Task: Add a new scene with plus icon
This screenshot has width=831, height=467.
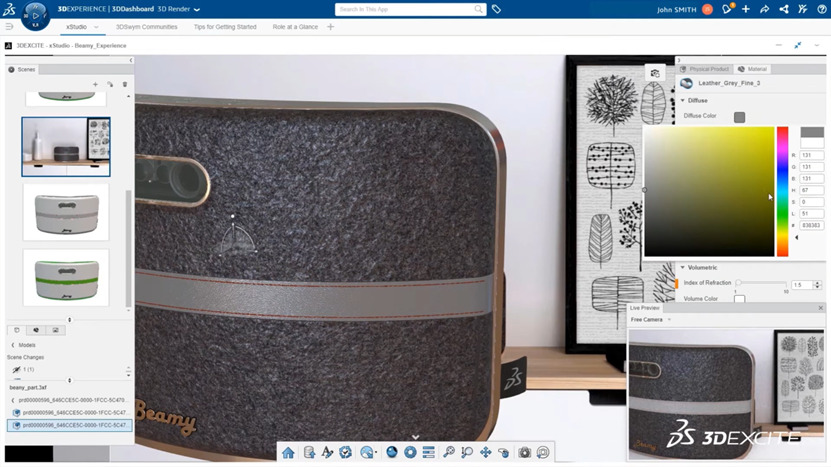Action: 95,84
